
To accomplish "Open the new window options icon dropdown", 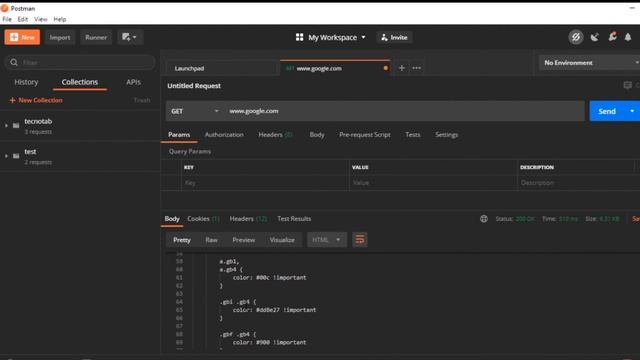I will [130, 37].
